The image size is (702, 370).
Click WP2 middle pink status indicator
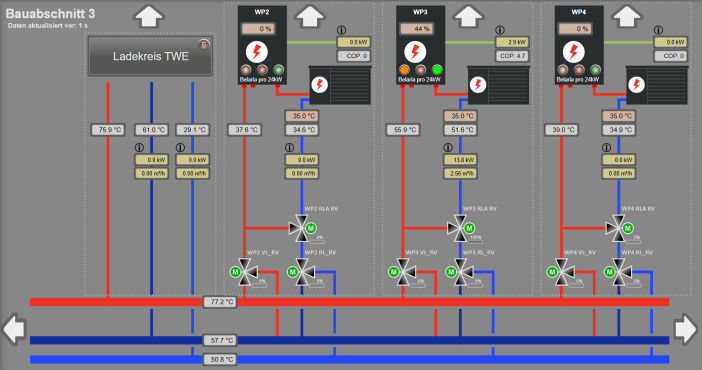pyautogui.click(x=262, y=70)
